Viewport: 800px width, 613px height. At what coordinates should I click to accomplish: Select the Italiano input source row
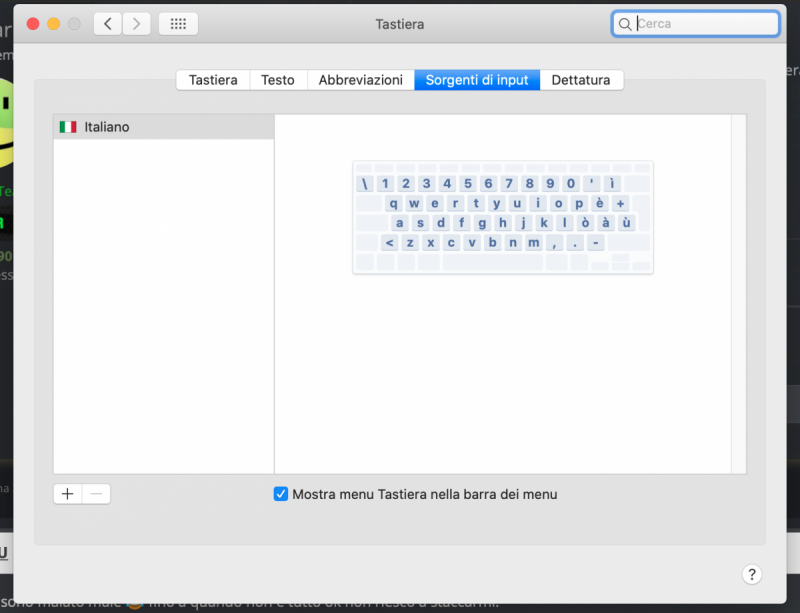coord(164,127)
